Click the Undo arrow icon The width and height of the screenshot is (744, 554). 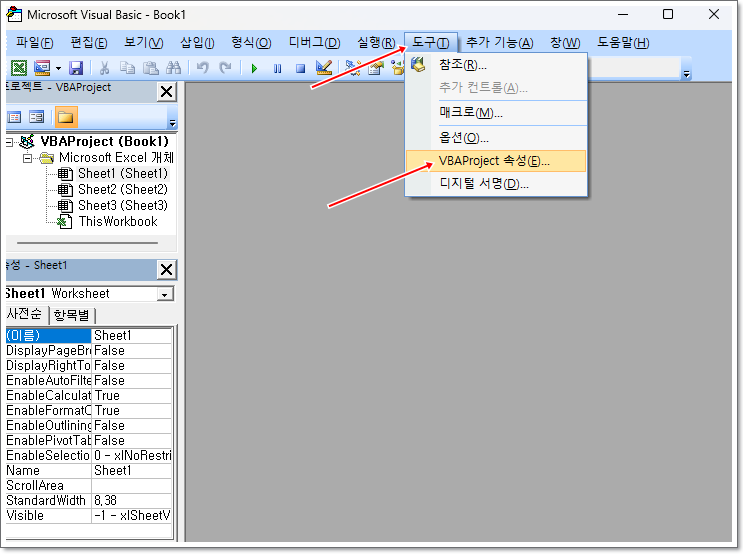tap(203, 68)
